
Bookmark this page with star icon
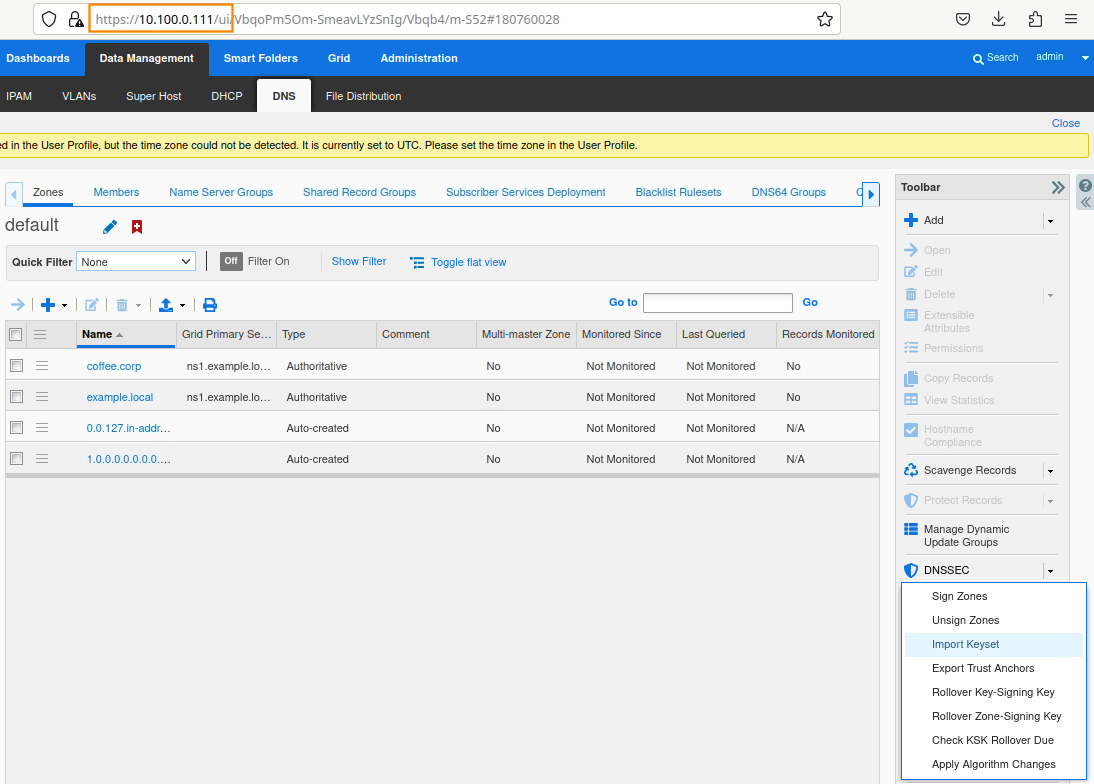coord(824,19)
